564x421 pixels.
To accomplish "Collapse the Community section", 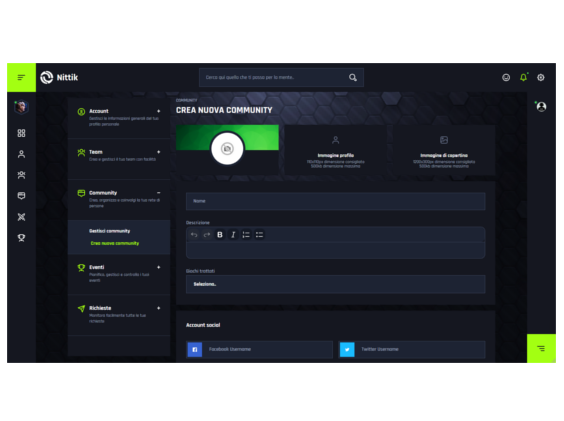I will (159, 193).
